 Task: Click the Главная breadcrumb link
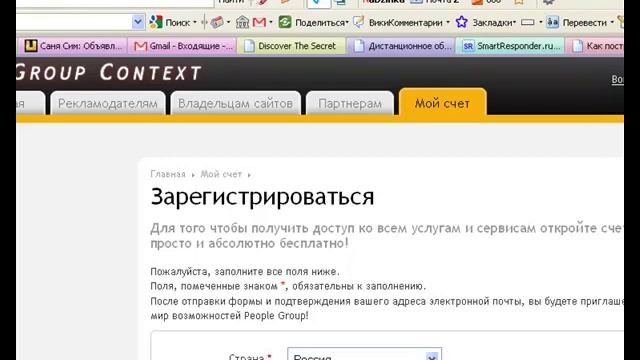[168, 174]
